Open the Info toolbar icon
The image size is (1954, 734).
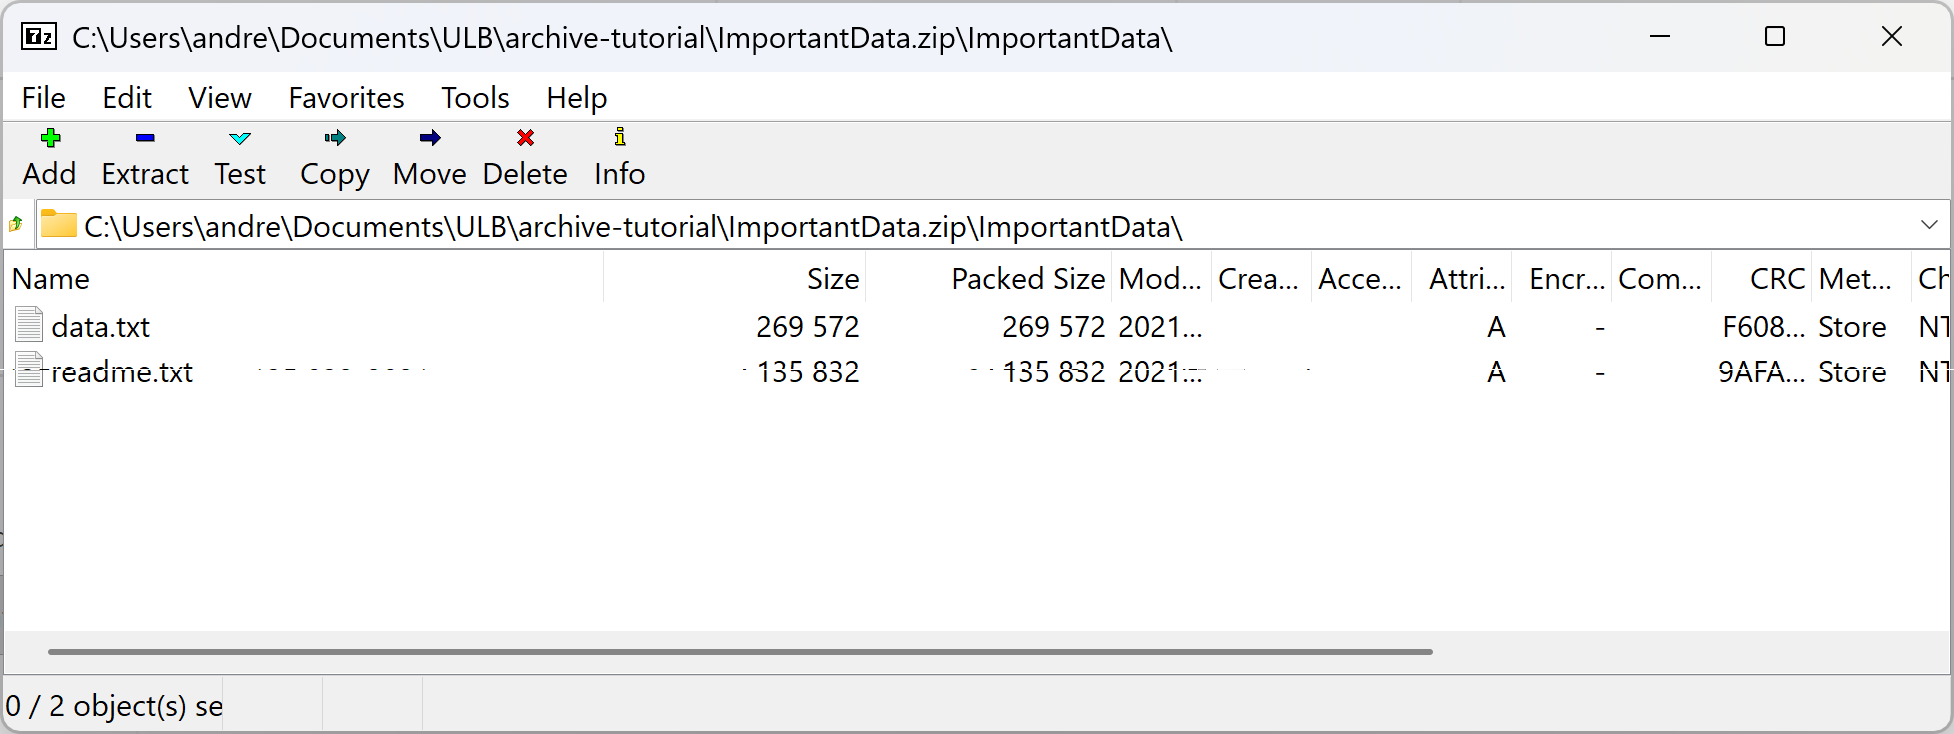coord(619,138)
